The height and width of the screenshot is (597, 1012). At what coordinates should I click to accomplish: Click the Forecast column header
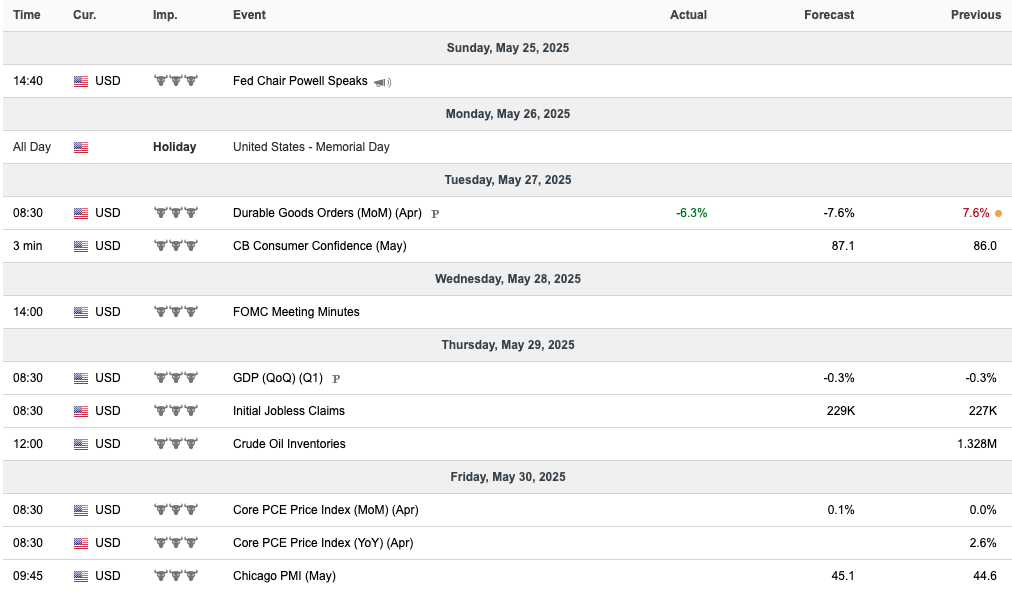(x=829, y=15)
